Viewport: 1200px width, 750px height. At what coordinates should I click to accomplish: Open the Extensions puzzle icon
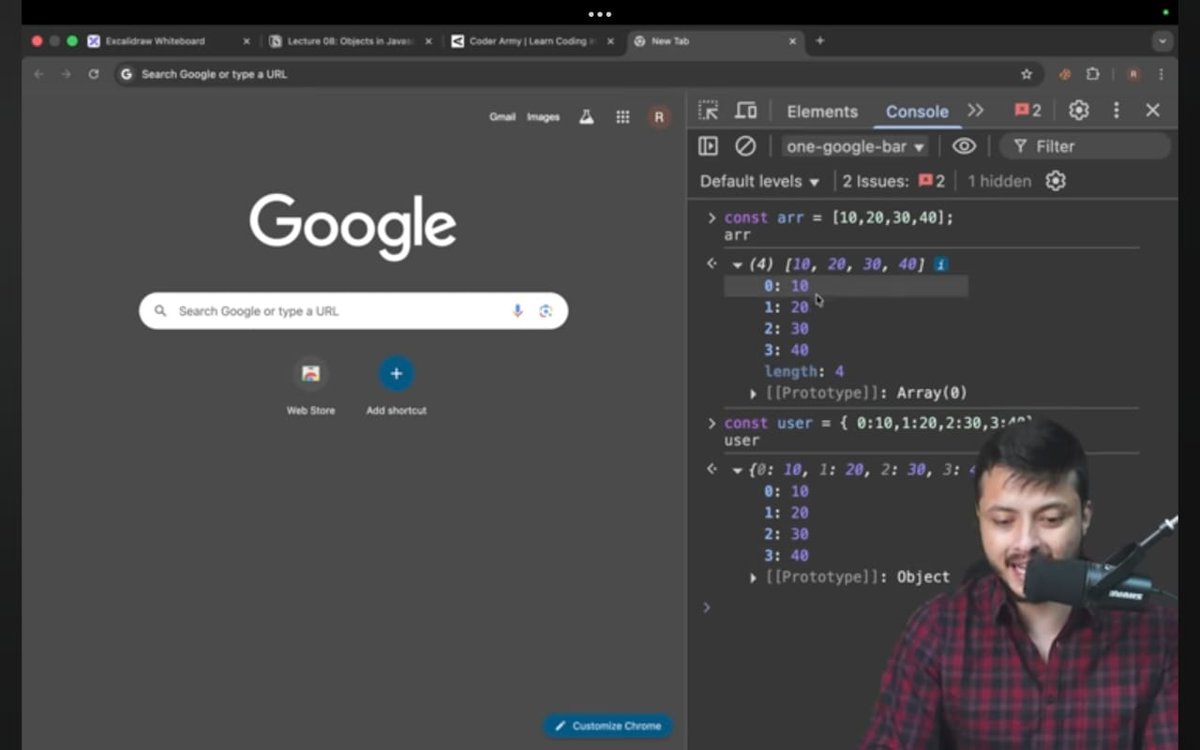pyautogui.click(x=1092, y=74)
